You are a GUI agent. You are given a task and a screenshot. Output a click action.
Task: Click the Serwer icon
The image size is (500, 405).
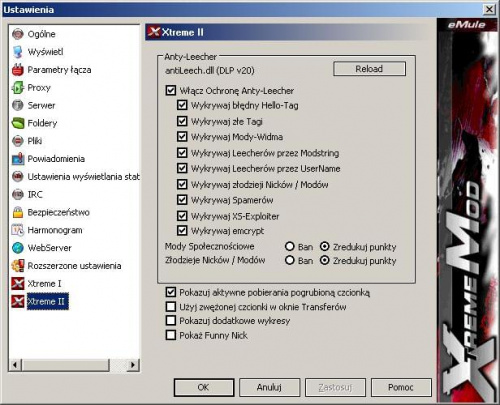[x=18, y=105]
